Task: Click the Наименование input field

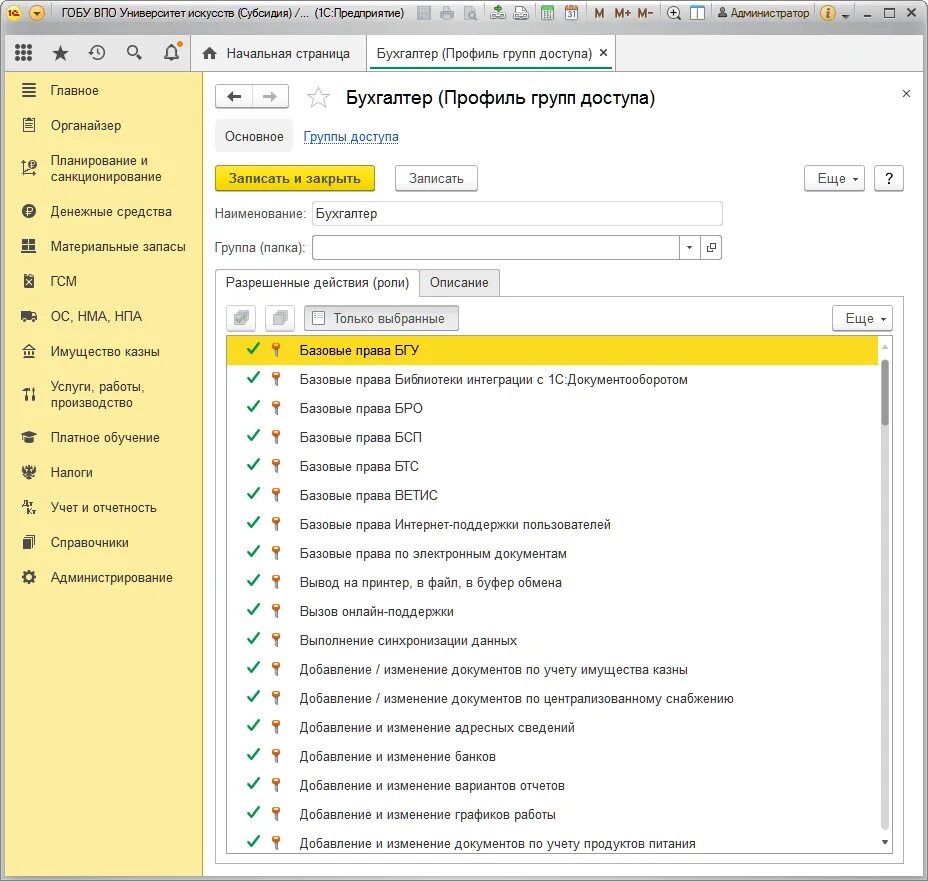Action: click(517, 213)
